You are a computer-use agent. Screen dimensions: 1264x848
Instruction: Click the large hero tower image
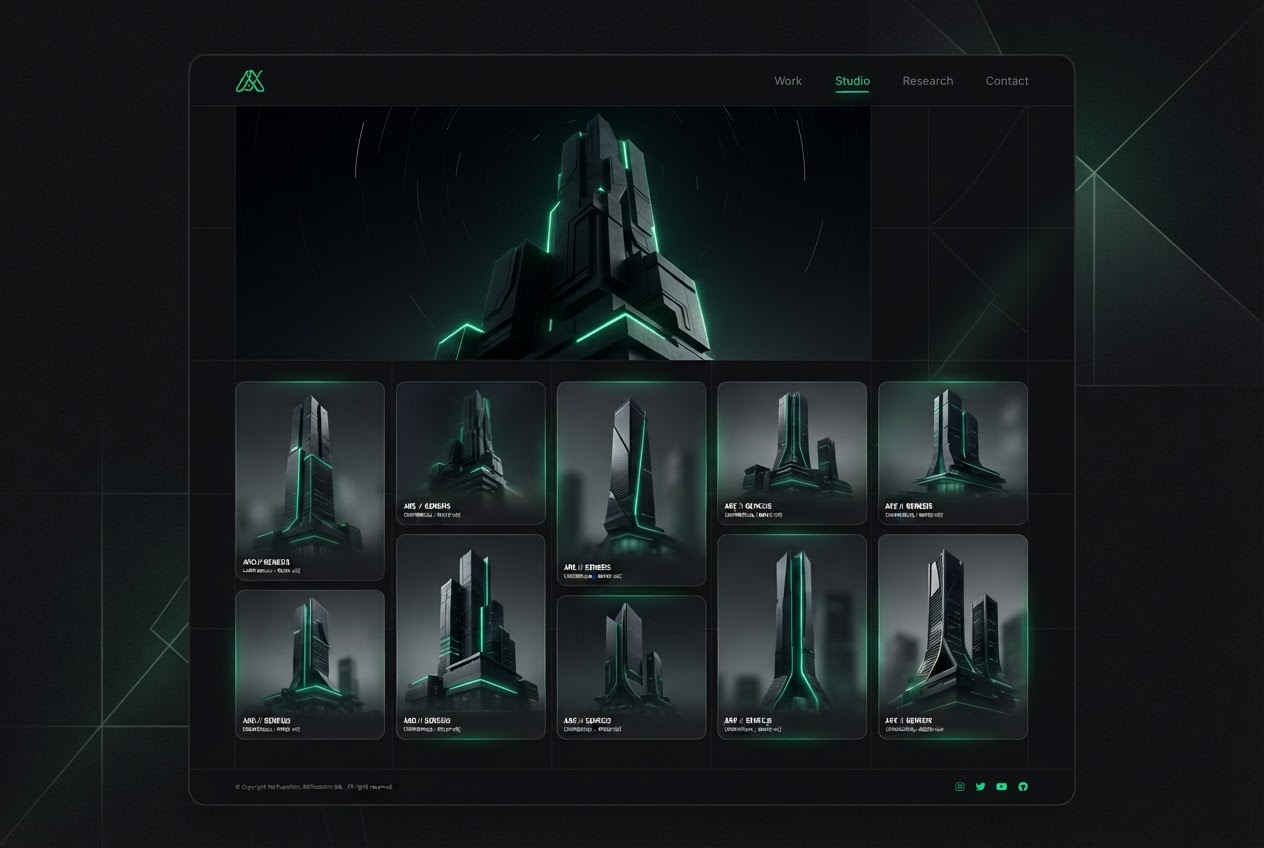click(553, 233)
